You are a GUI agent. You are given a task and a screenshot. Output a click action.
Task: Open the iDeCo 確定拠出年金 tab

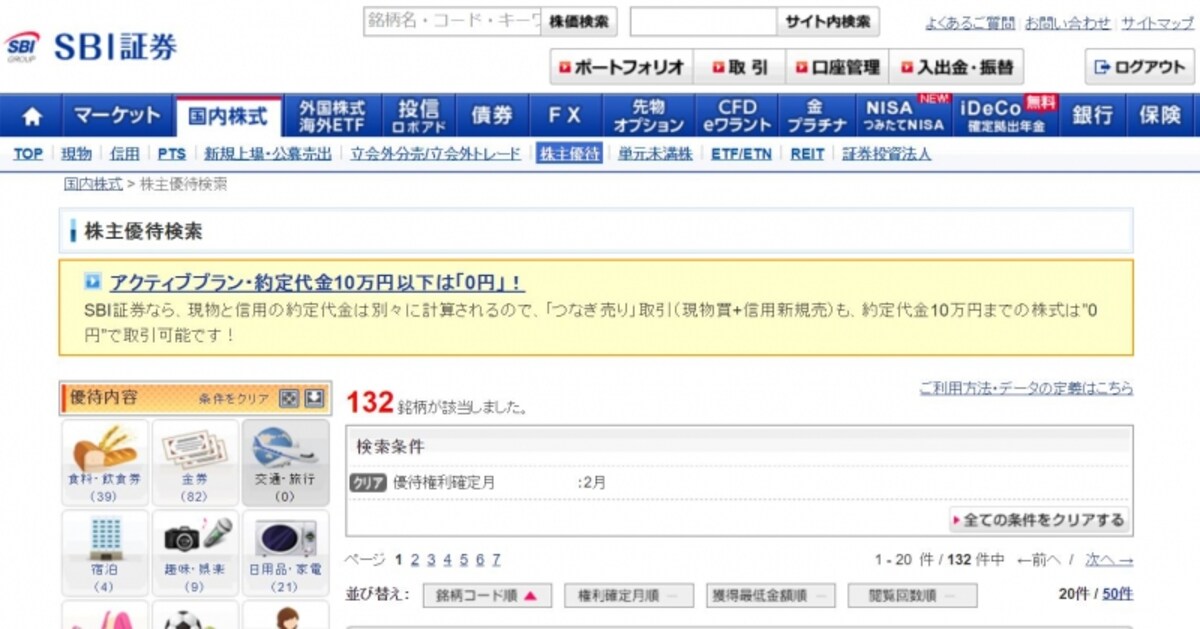coord(1005,116)
